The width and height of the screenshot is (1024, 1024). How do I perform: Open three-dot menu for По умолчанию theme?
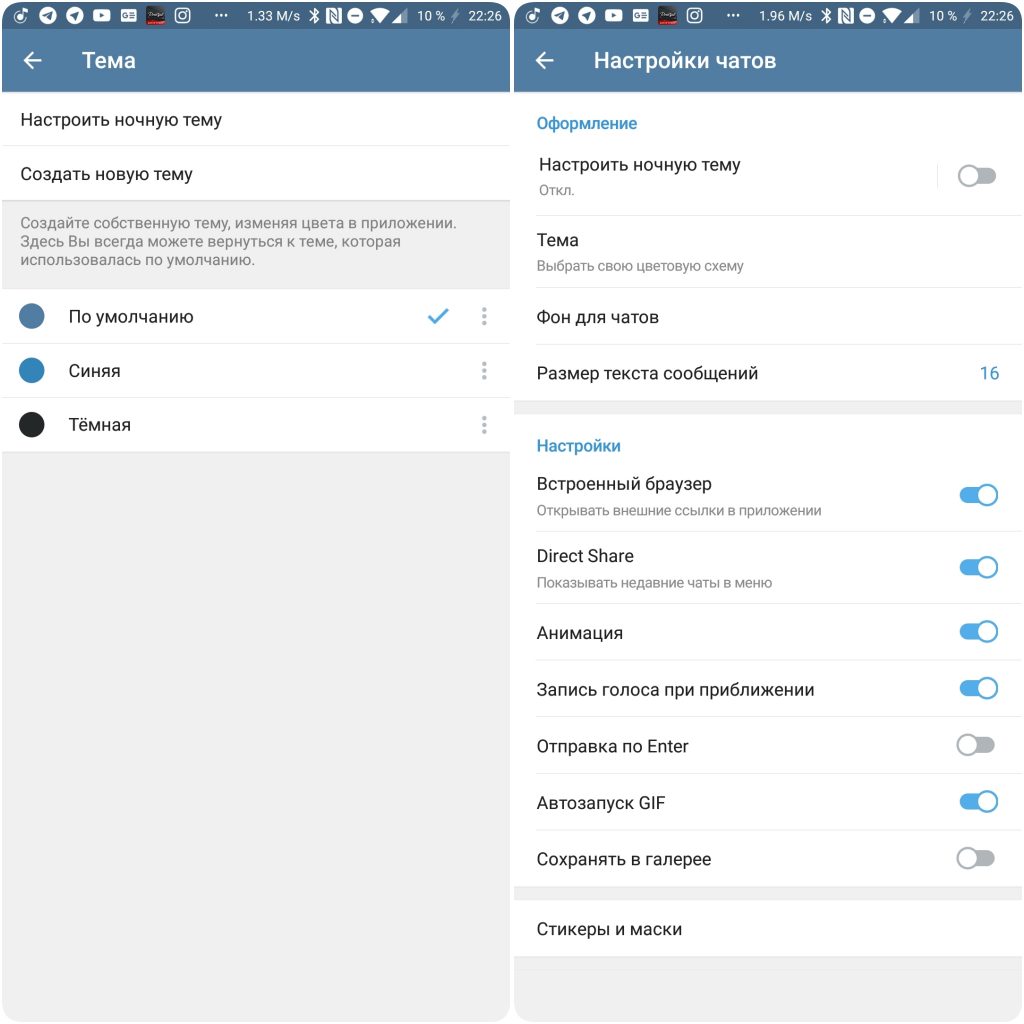point(484,316)
